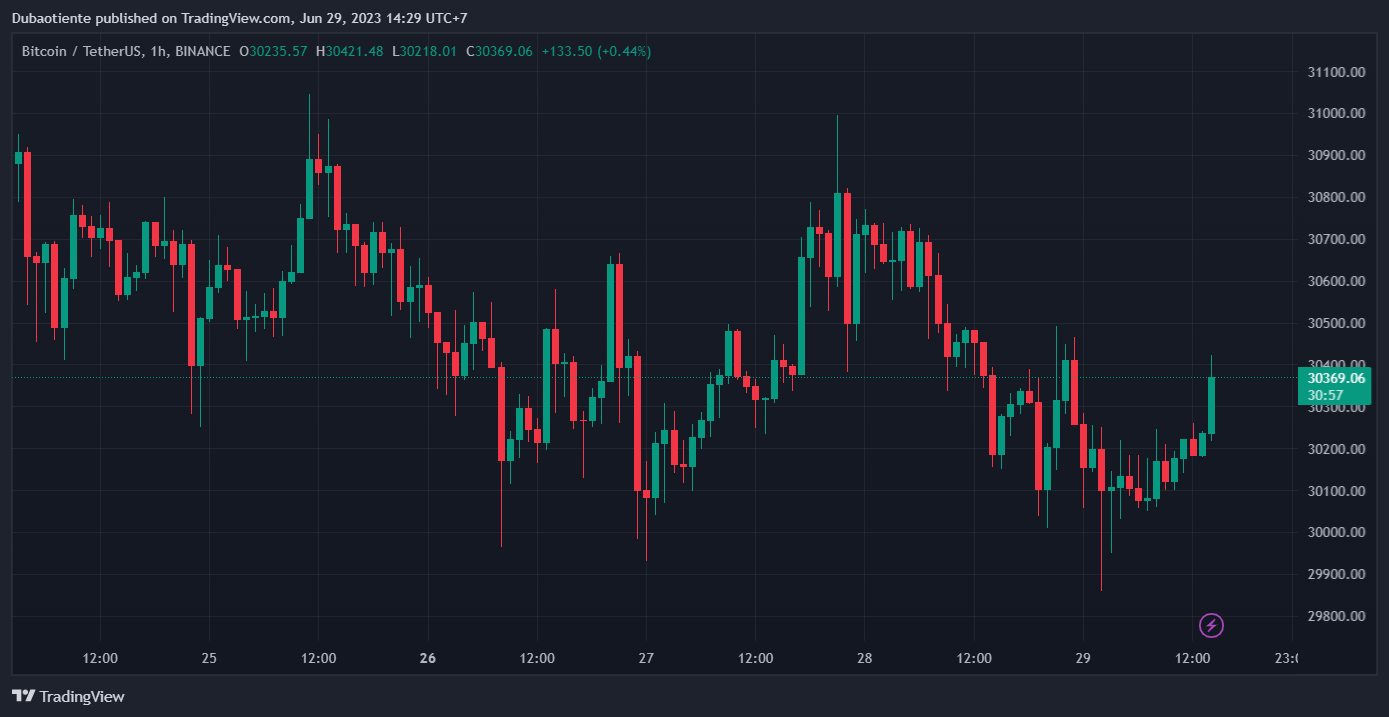1389x717 pixels.
Task: Click the bold date label 26 on time axis
Action: coord(428,658)
